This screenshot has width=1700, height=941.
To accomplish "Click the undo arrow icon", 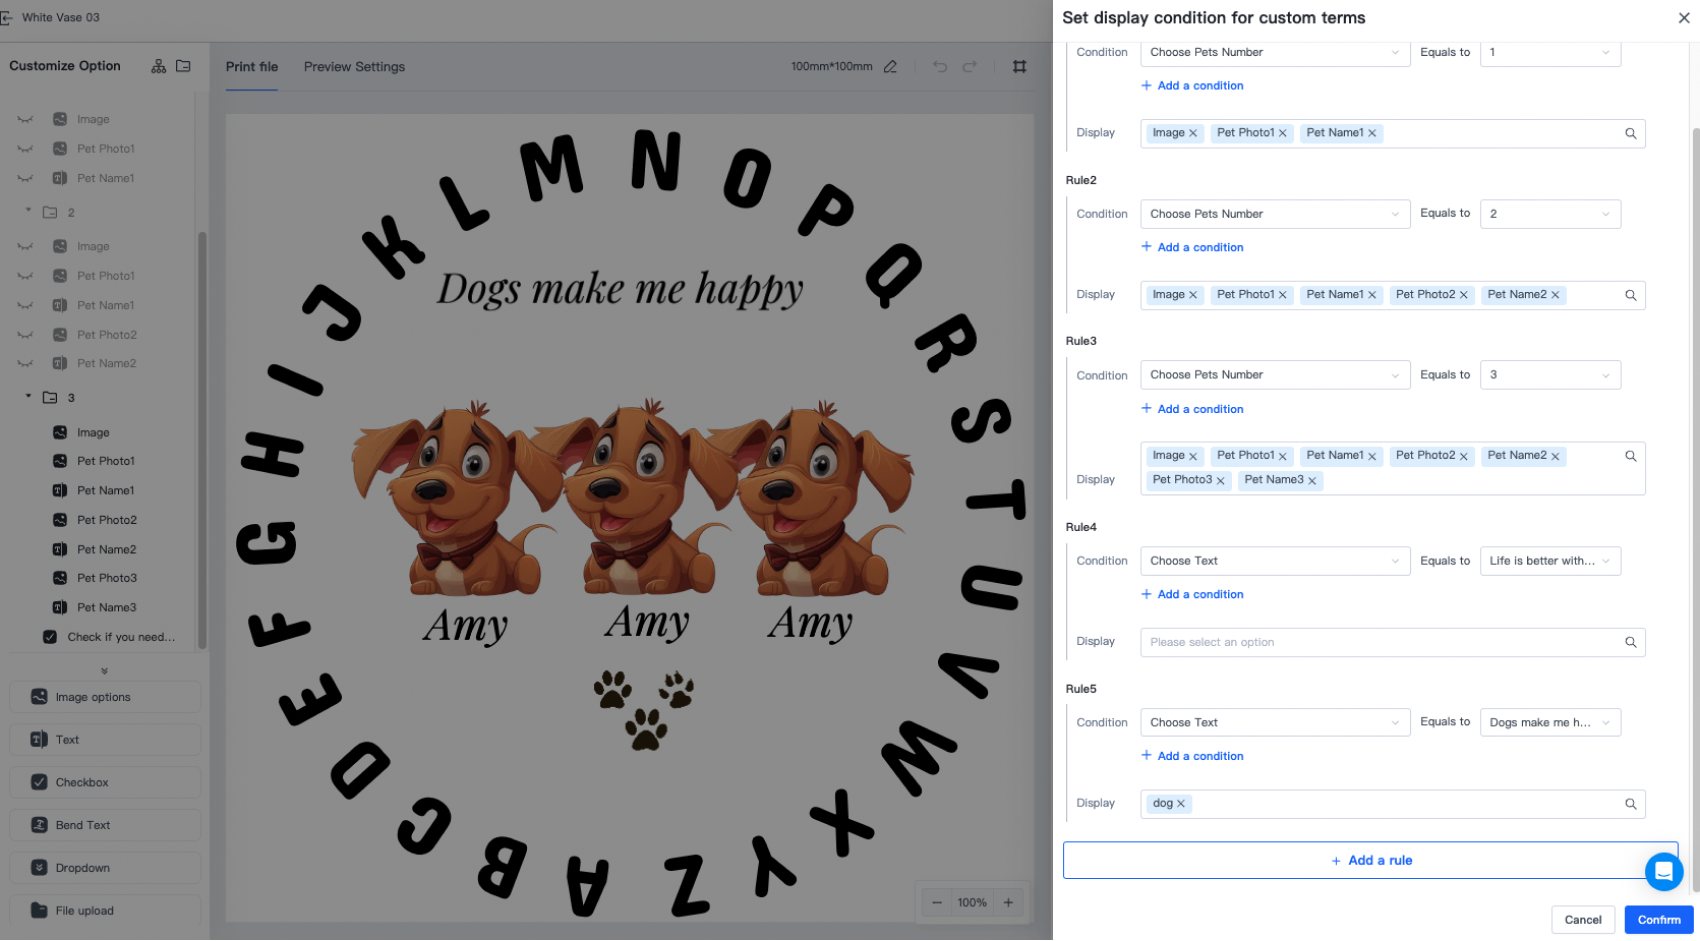I will tap(940, 67).
